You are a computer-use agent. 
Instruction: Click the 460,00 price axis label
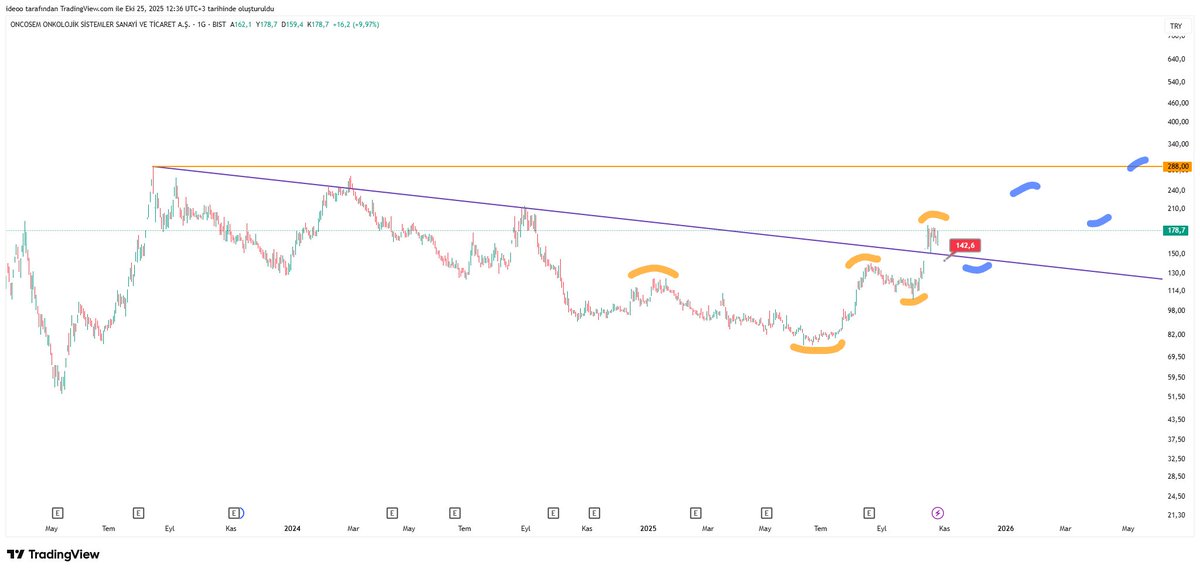pyautogui.click(x=1177, y=102)
